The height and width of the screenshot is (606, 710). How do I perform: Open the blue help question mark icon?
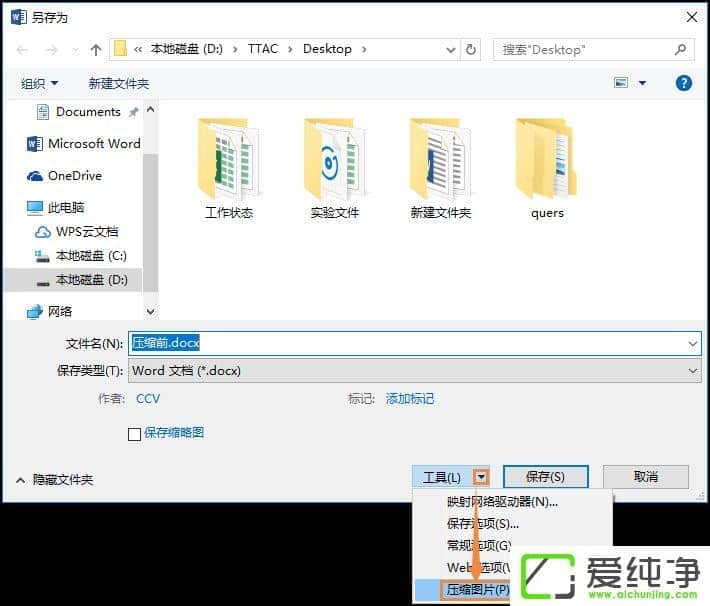684,83
